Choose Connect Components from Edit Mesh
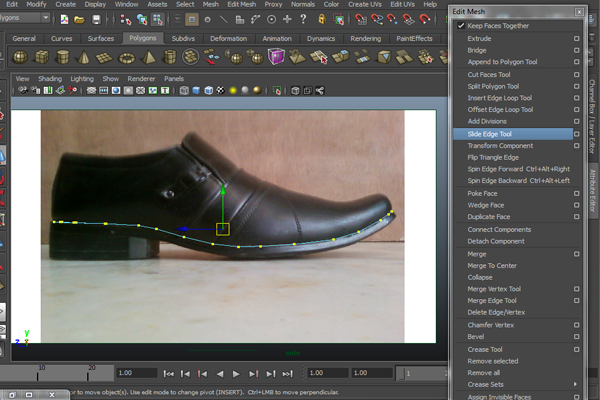Image resolution: width=600 pixels, height=400 pixels. [x=499, y=230]
